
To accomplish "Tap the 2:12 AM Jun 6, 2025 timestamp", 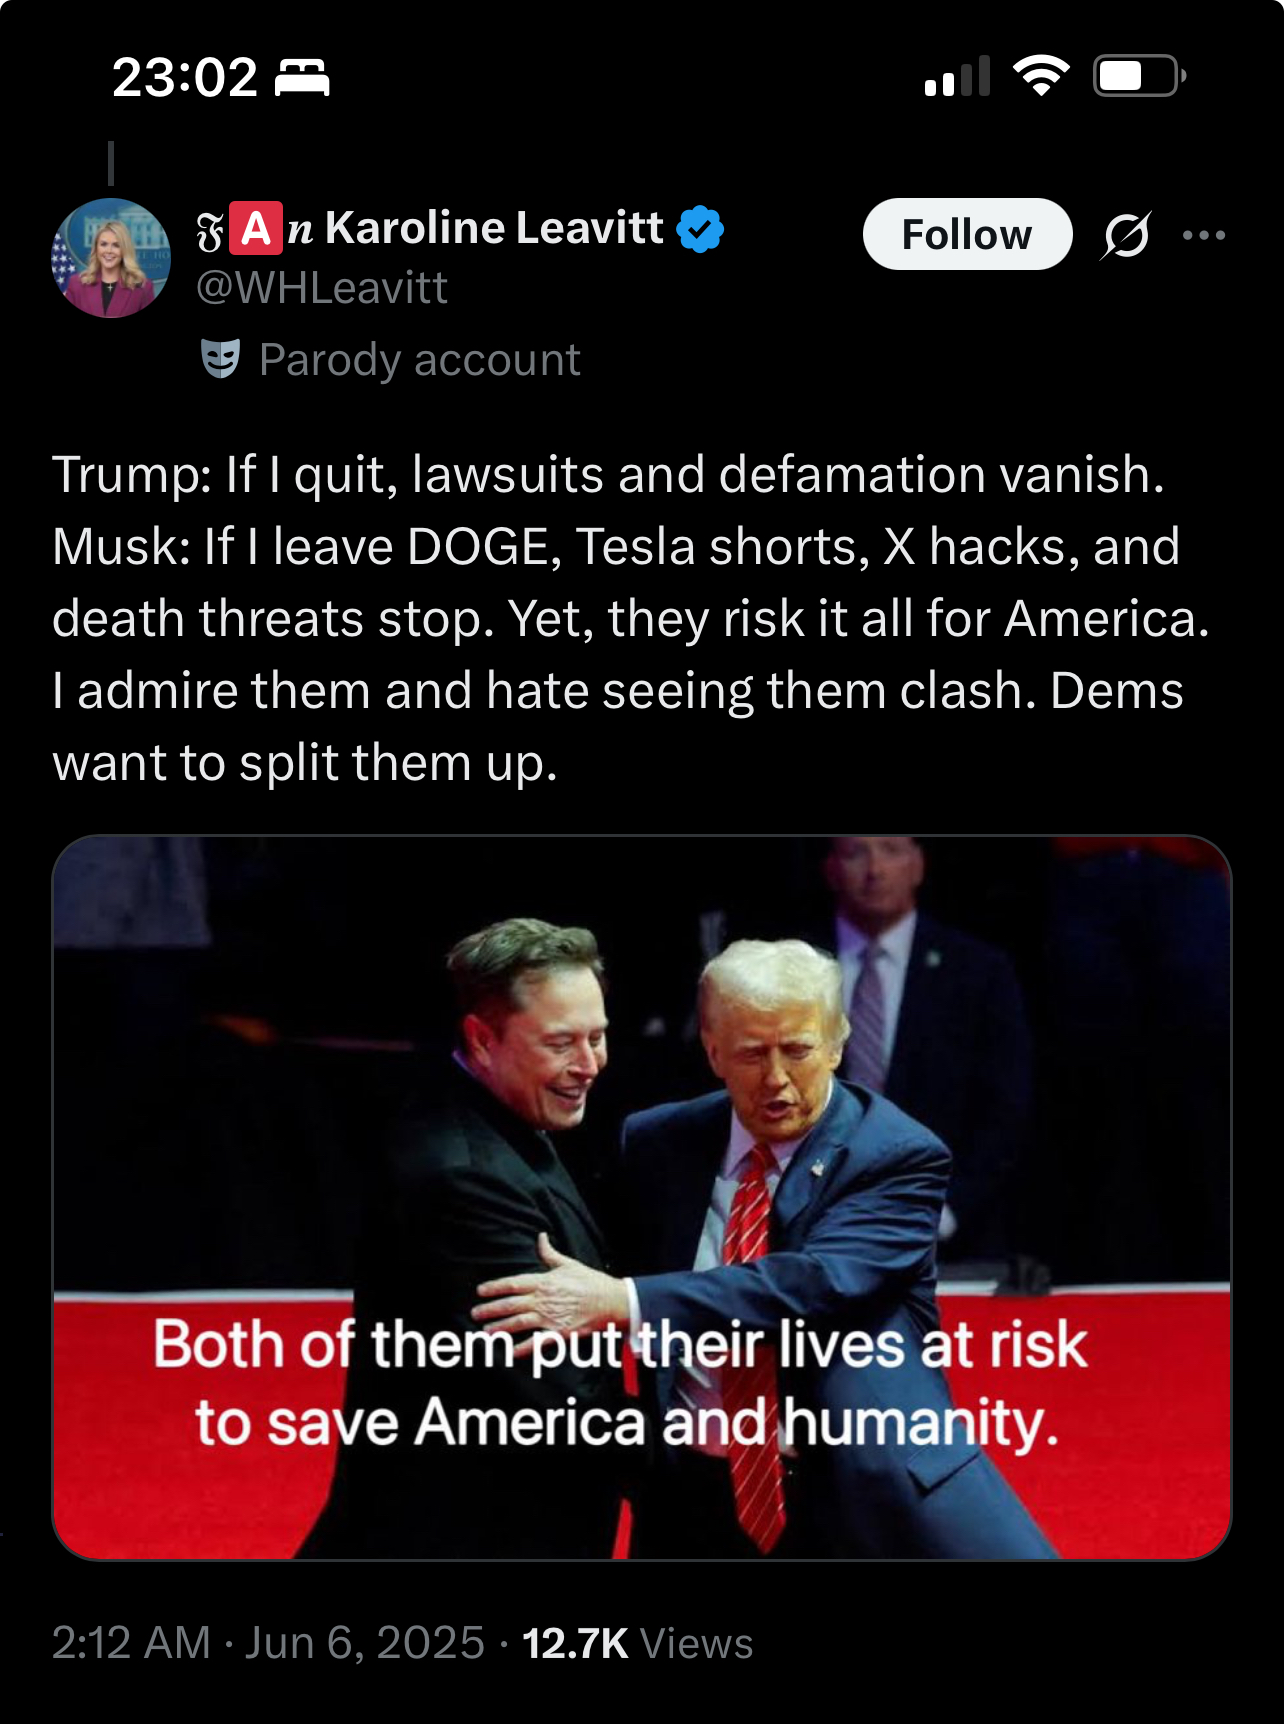I will [x=268, y=1644].
